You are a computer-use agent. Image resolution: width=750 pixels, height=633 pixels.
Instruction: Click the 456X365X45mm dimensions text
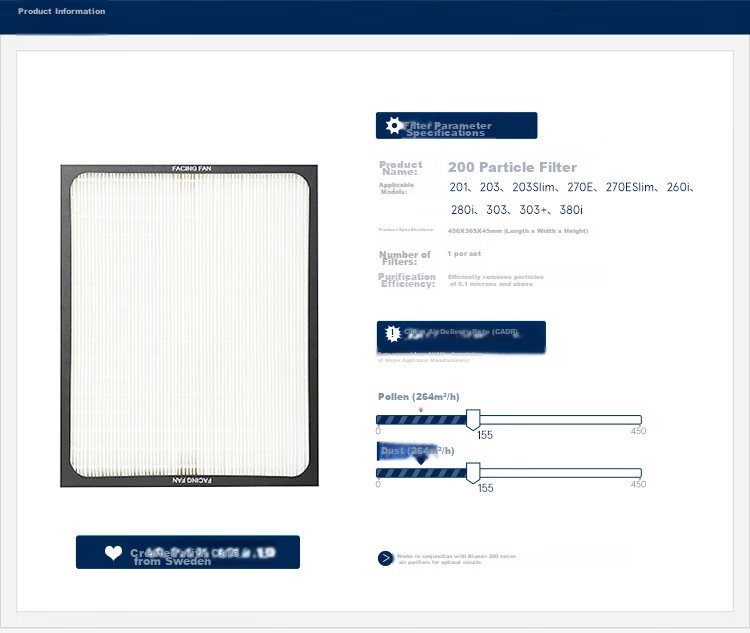[518, 231]
